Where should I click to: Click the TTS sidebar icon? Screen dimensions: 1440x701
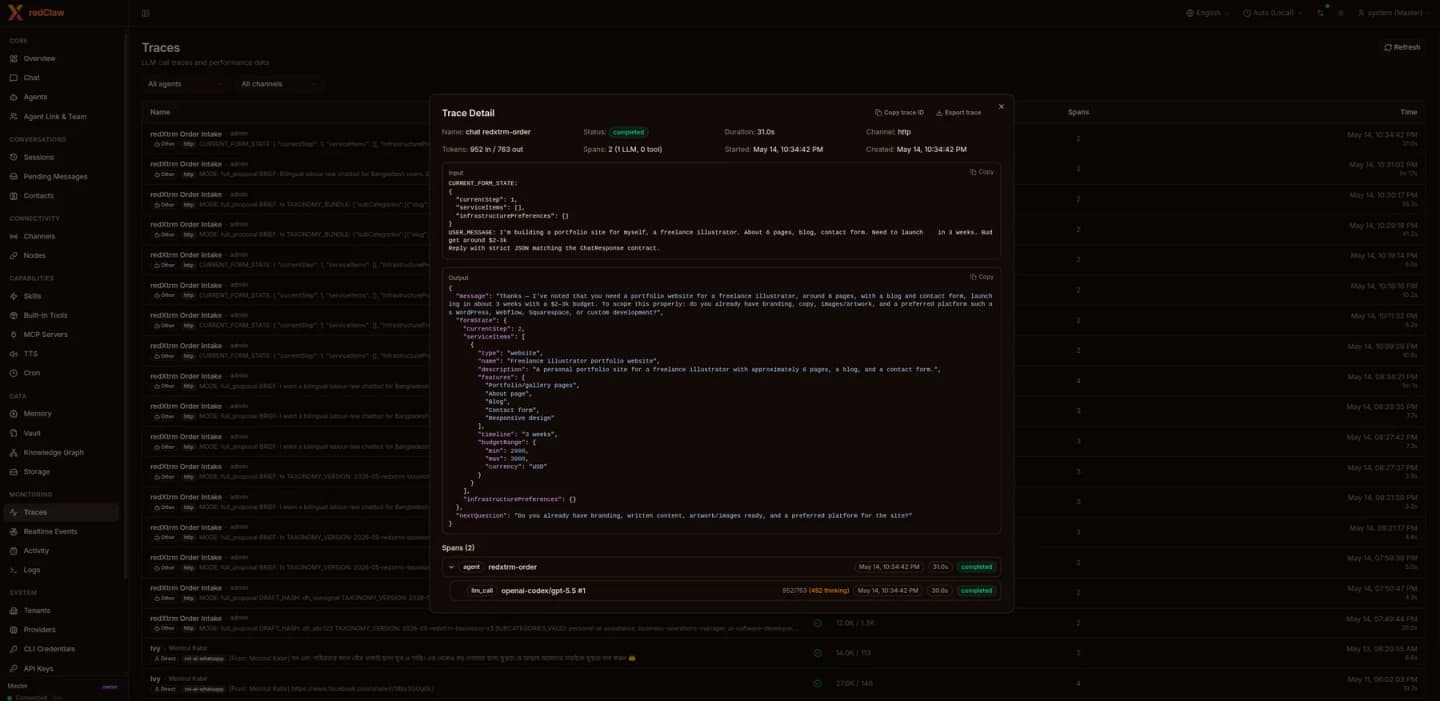point(14,354)
